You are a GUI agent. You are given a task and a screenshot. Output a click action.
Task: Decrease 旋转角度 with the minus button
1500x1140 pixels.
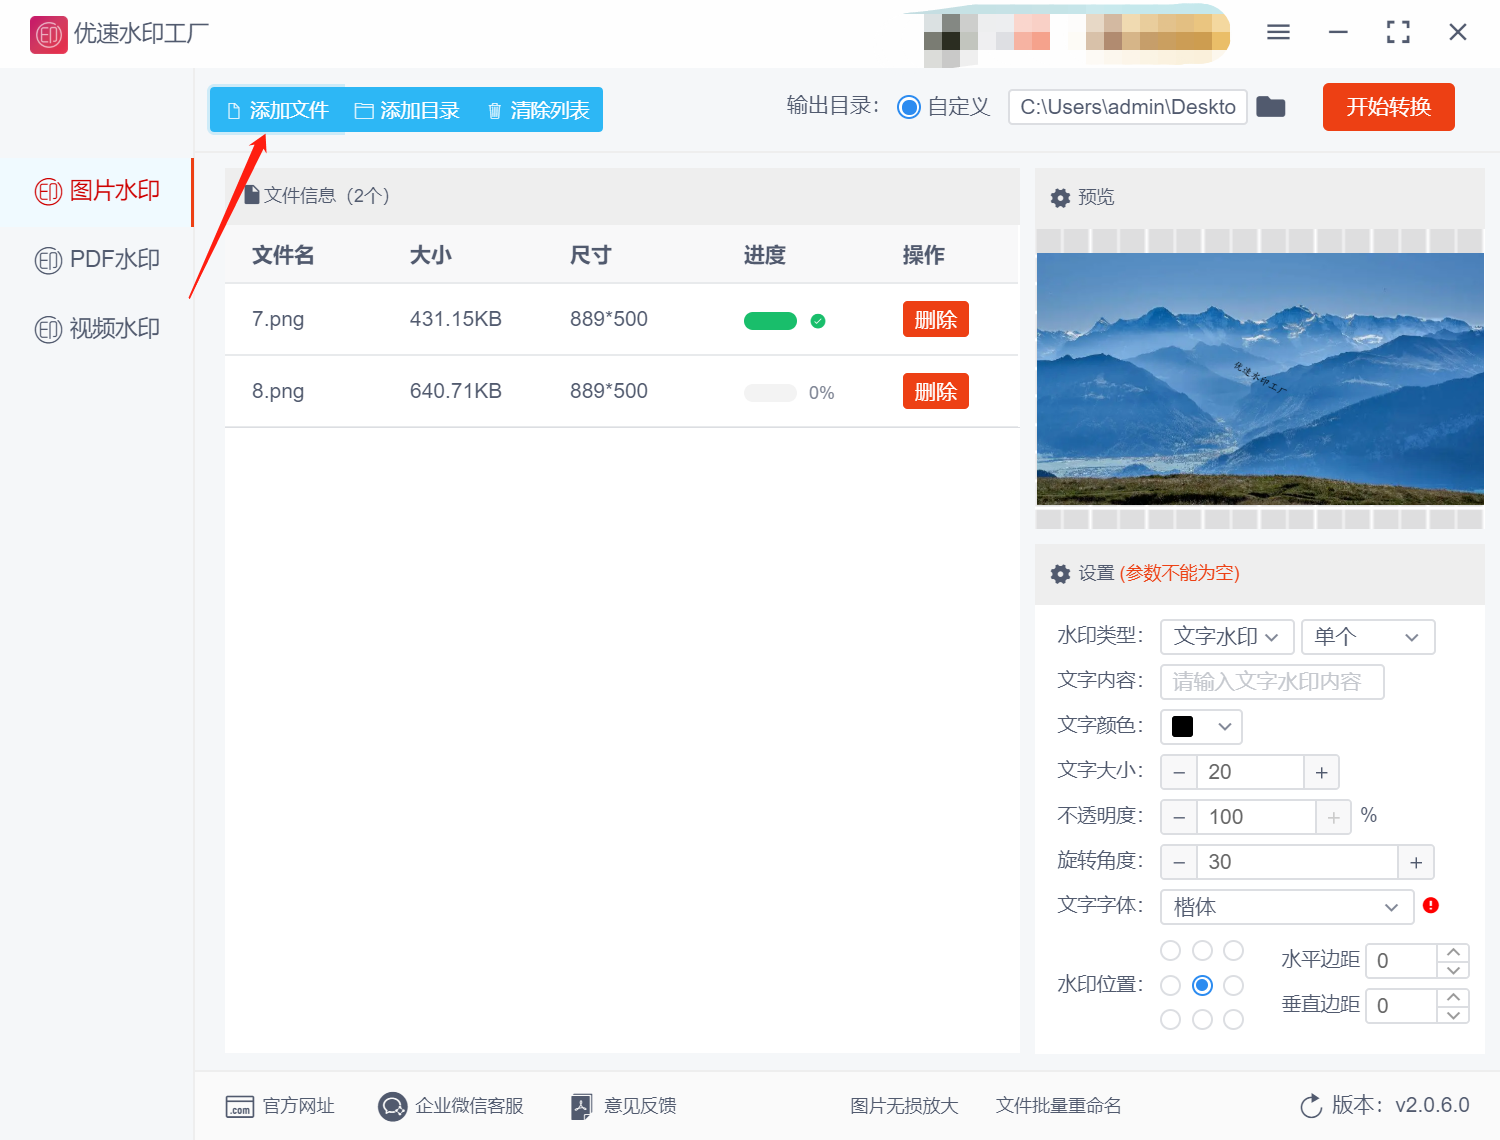click(1179, 862)
